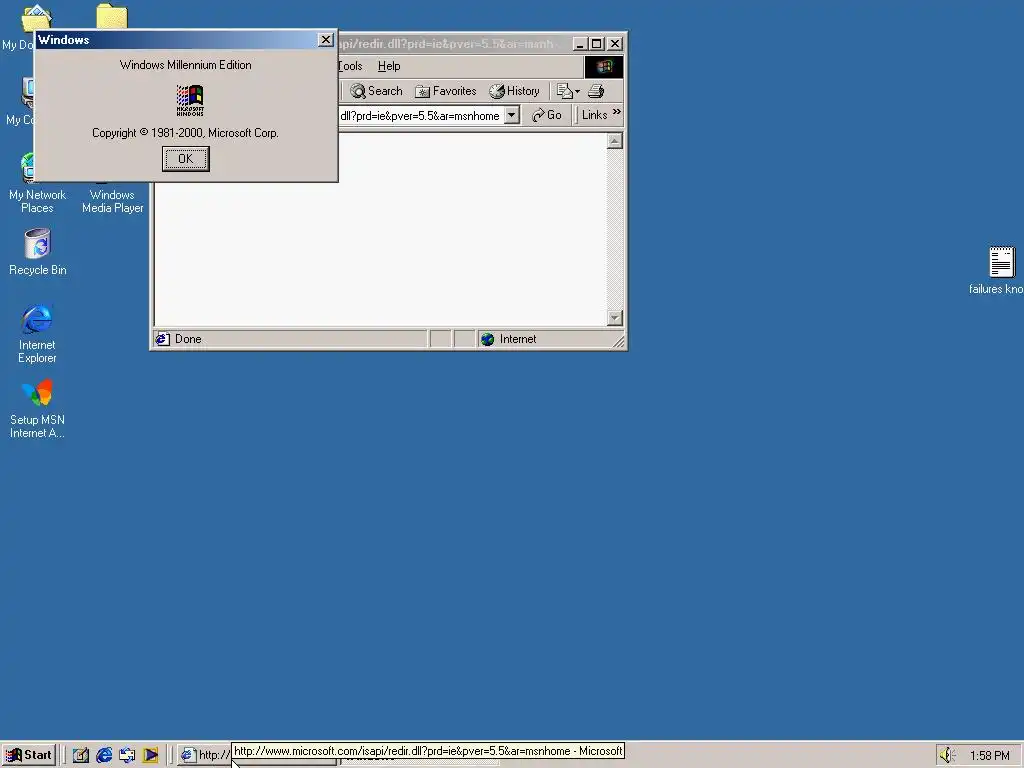This screenshot has width=1024, height=768.
Task: Click the browser scrollbar up arrow
Action: pyautogui.click(x=615, y=141)
